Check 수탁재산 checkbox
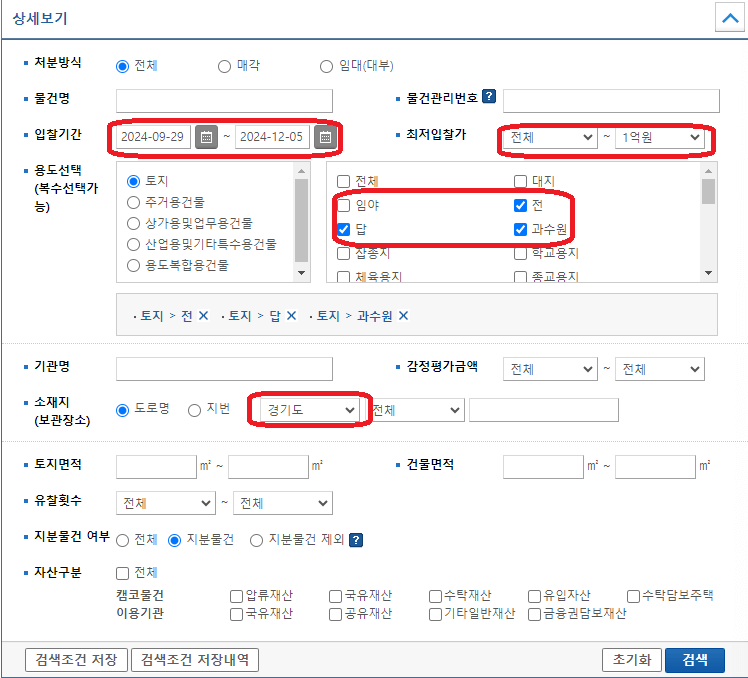The height and width of the screenshot is (678, 748). (x=435, y=596)
